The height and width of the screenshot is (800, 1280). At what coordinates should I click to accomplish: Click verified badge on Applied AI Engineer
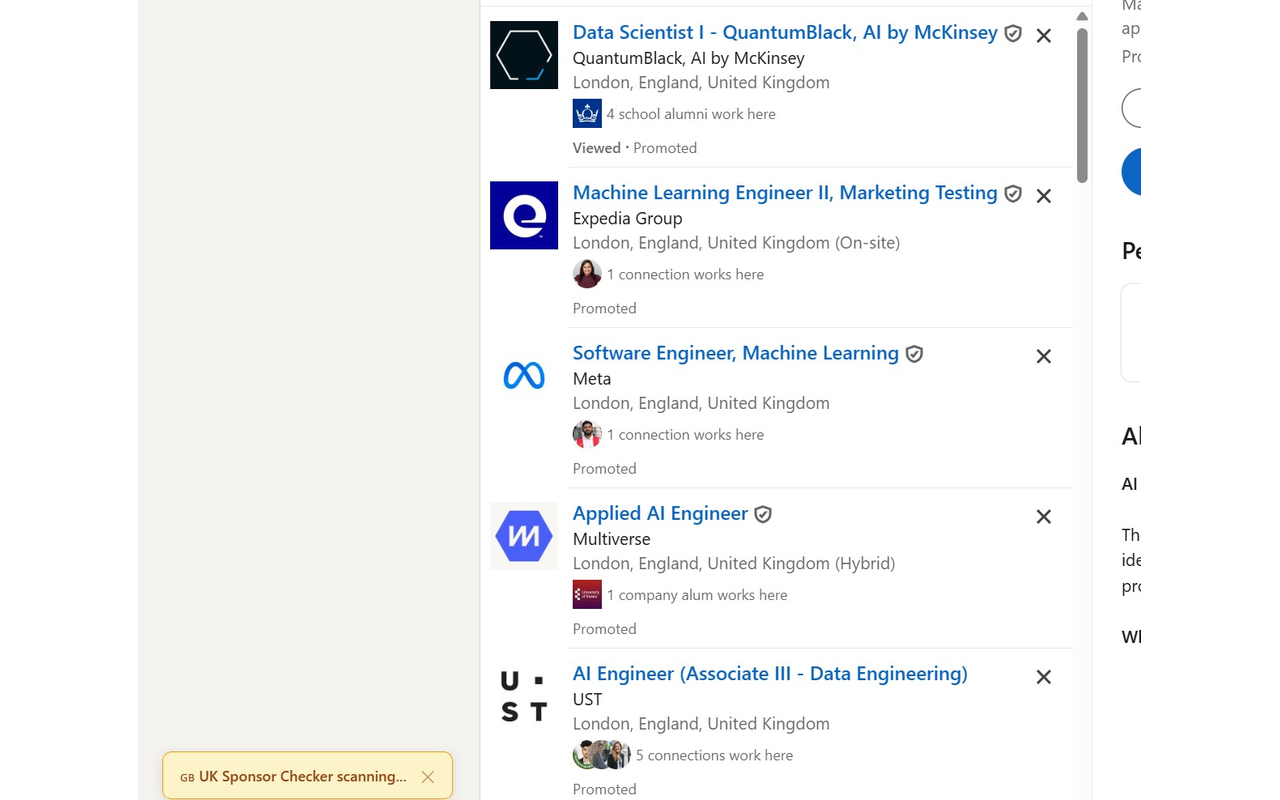click(763, 514)
